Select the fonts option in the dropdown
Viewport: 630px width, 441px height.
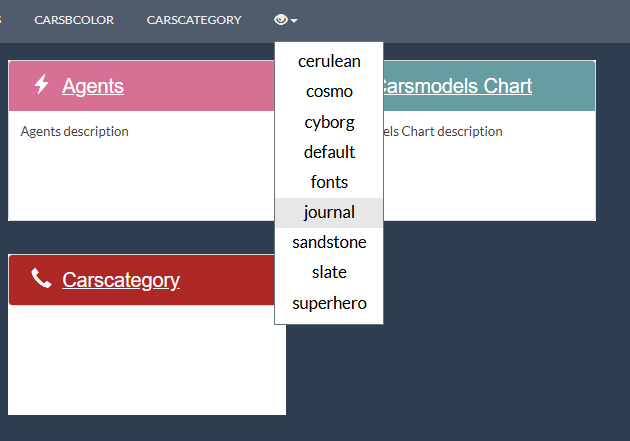[329, 182]
